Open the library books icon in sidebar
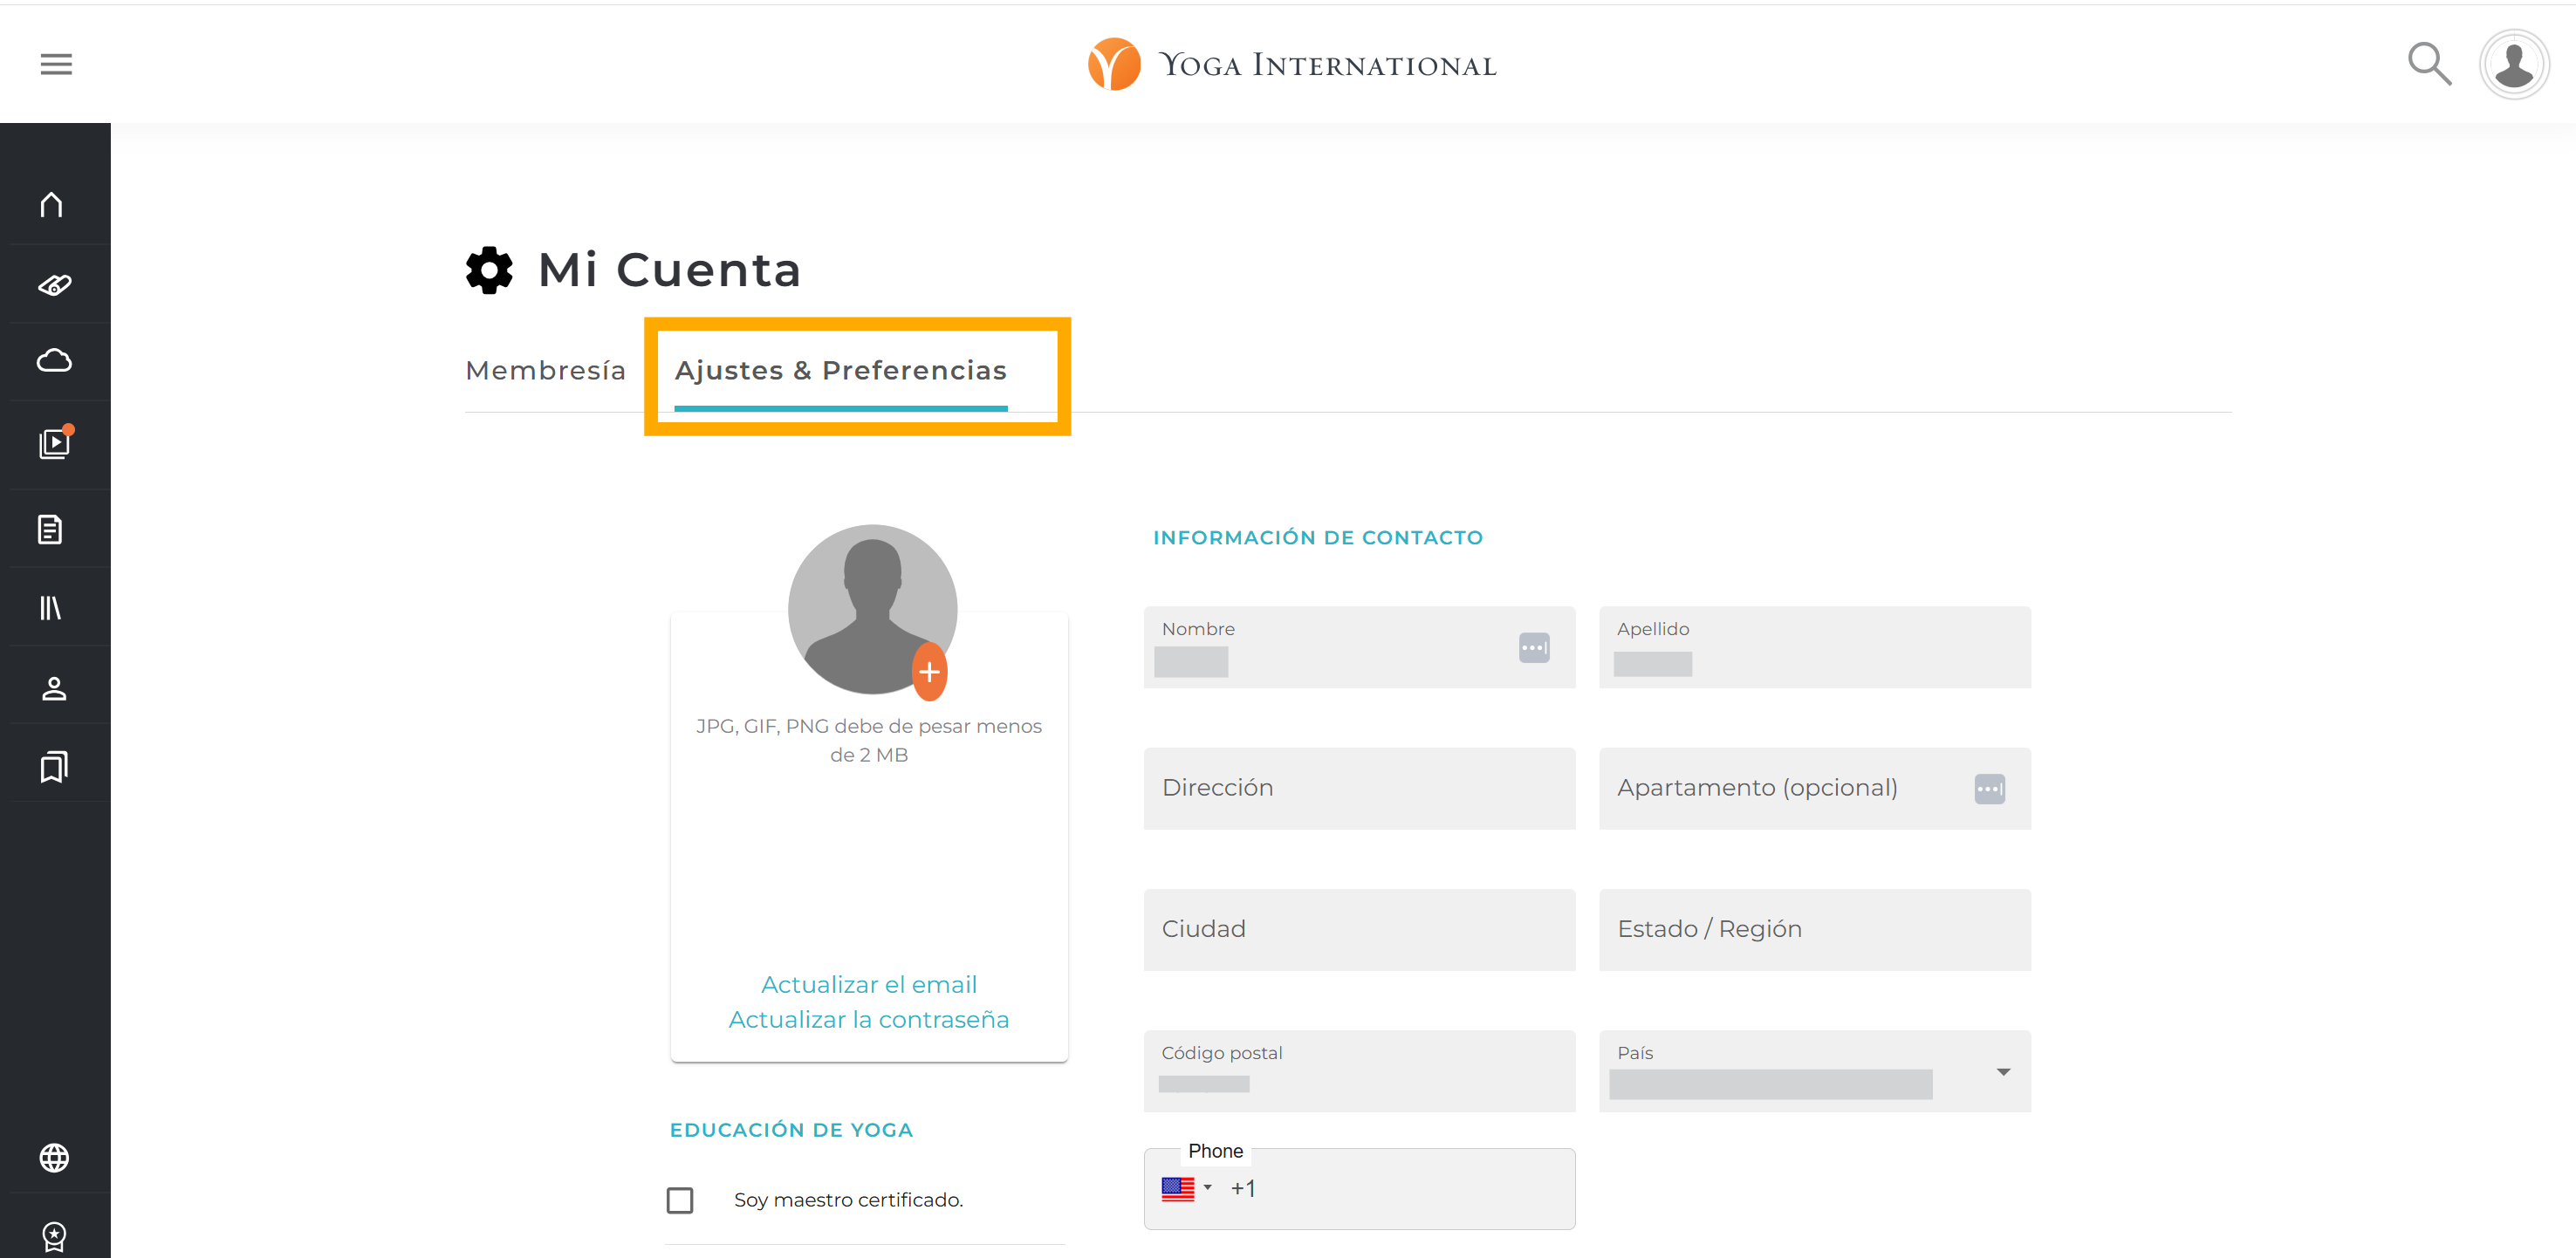 click(50, 607)
